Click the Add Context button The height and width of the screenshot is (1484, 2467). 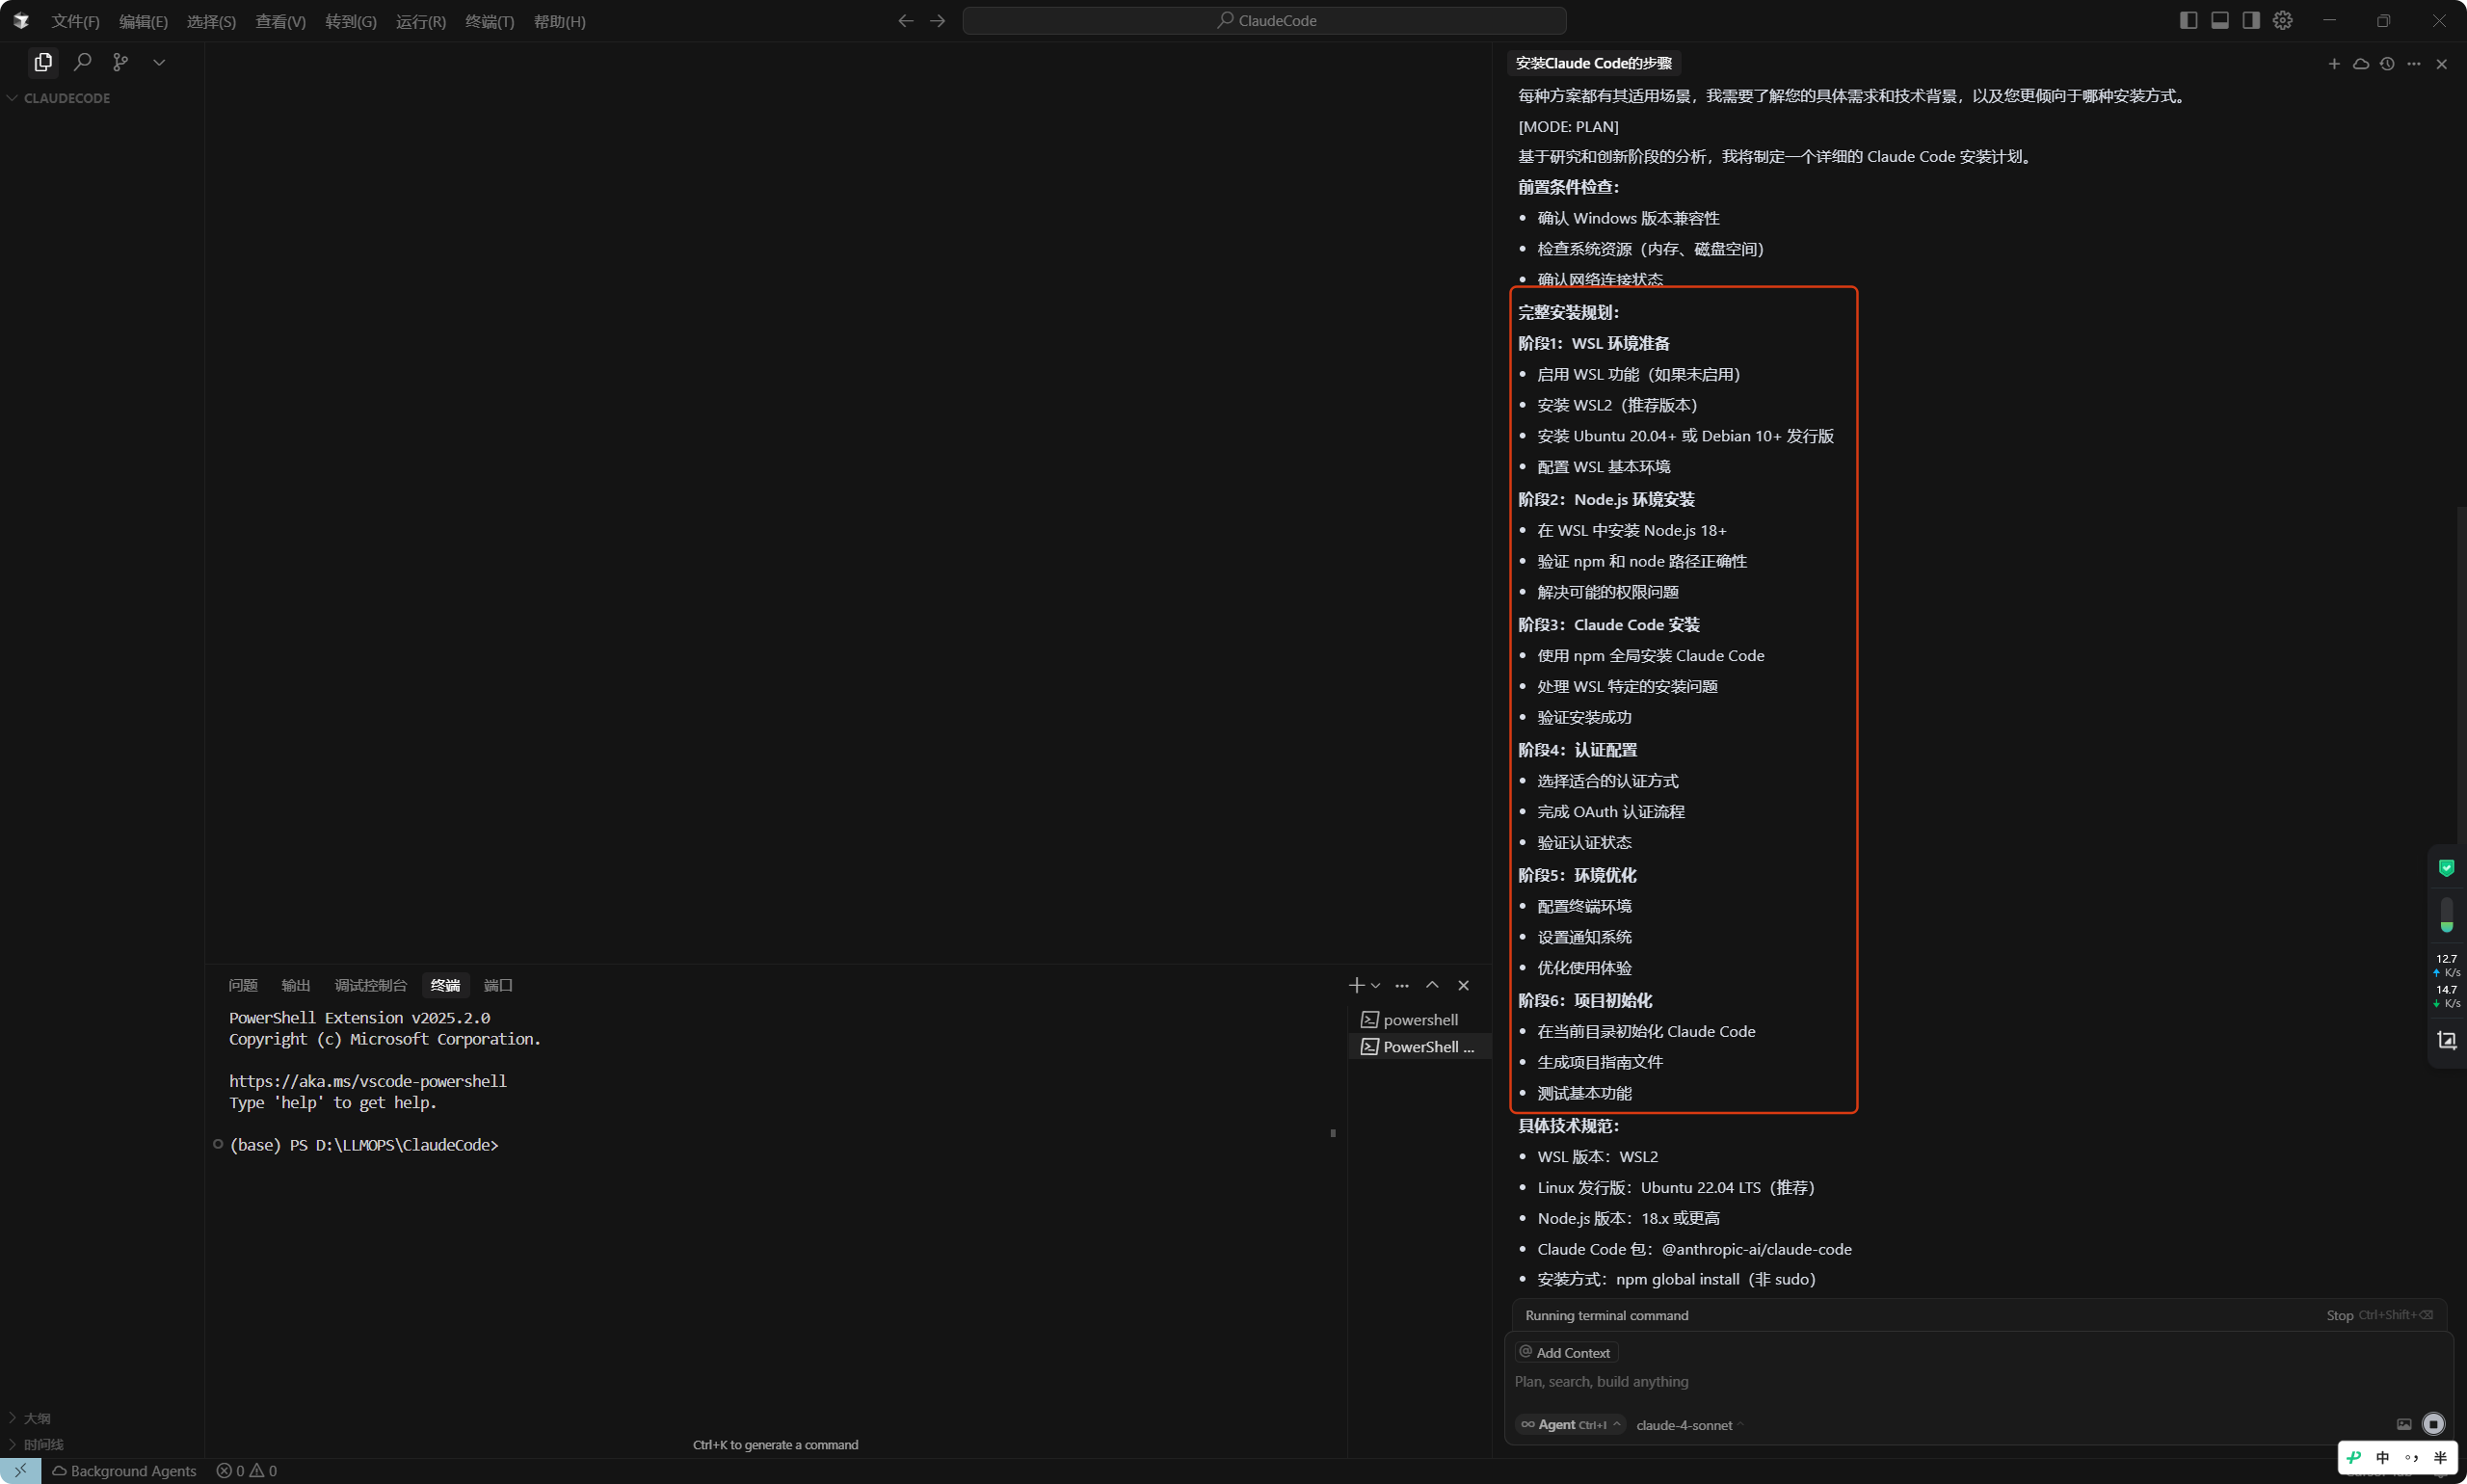click(x=1566, y=1352)
